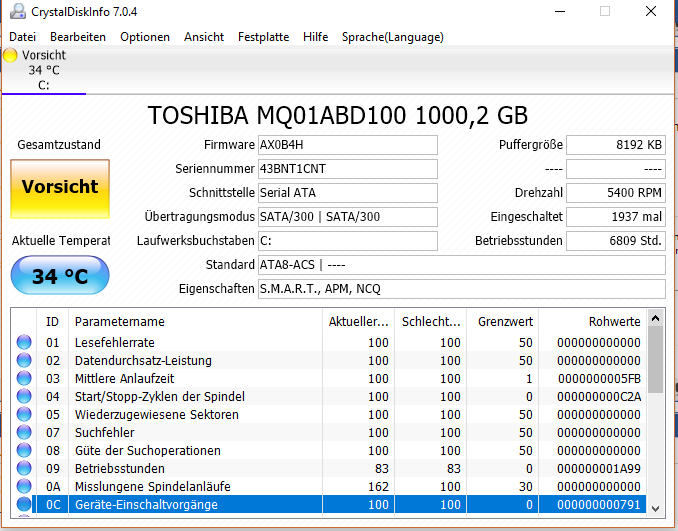Image resolution: width=678 pixels, height=531 pixels.
Task: Close the CrystalDiskInfo window
Action: pos(651,11)
